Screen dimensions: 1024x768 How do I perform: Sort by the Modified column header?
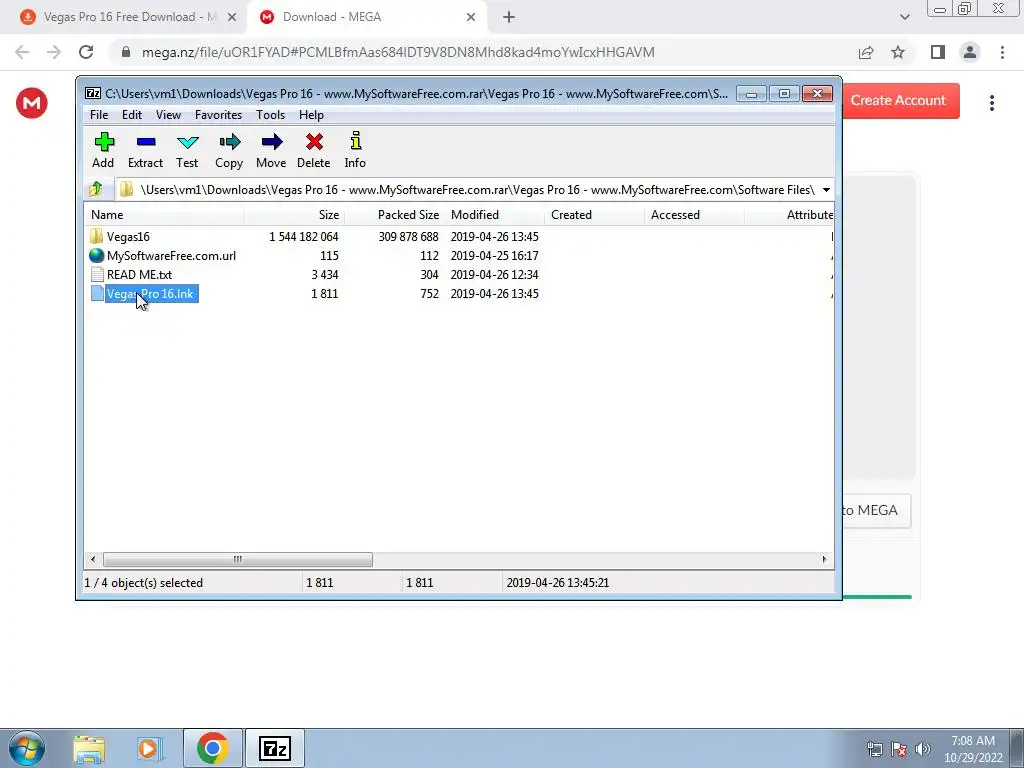pos(494,215)
